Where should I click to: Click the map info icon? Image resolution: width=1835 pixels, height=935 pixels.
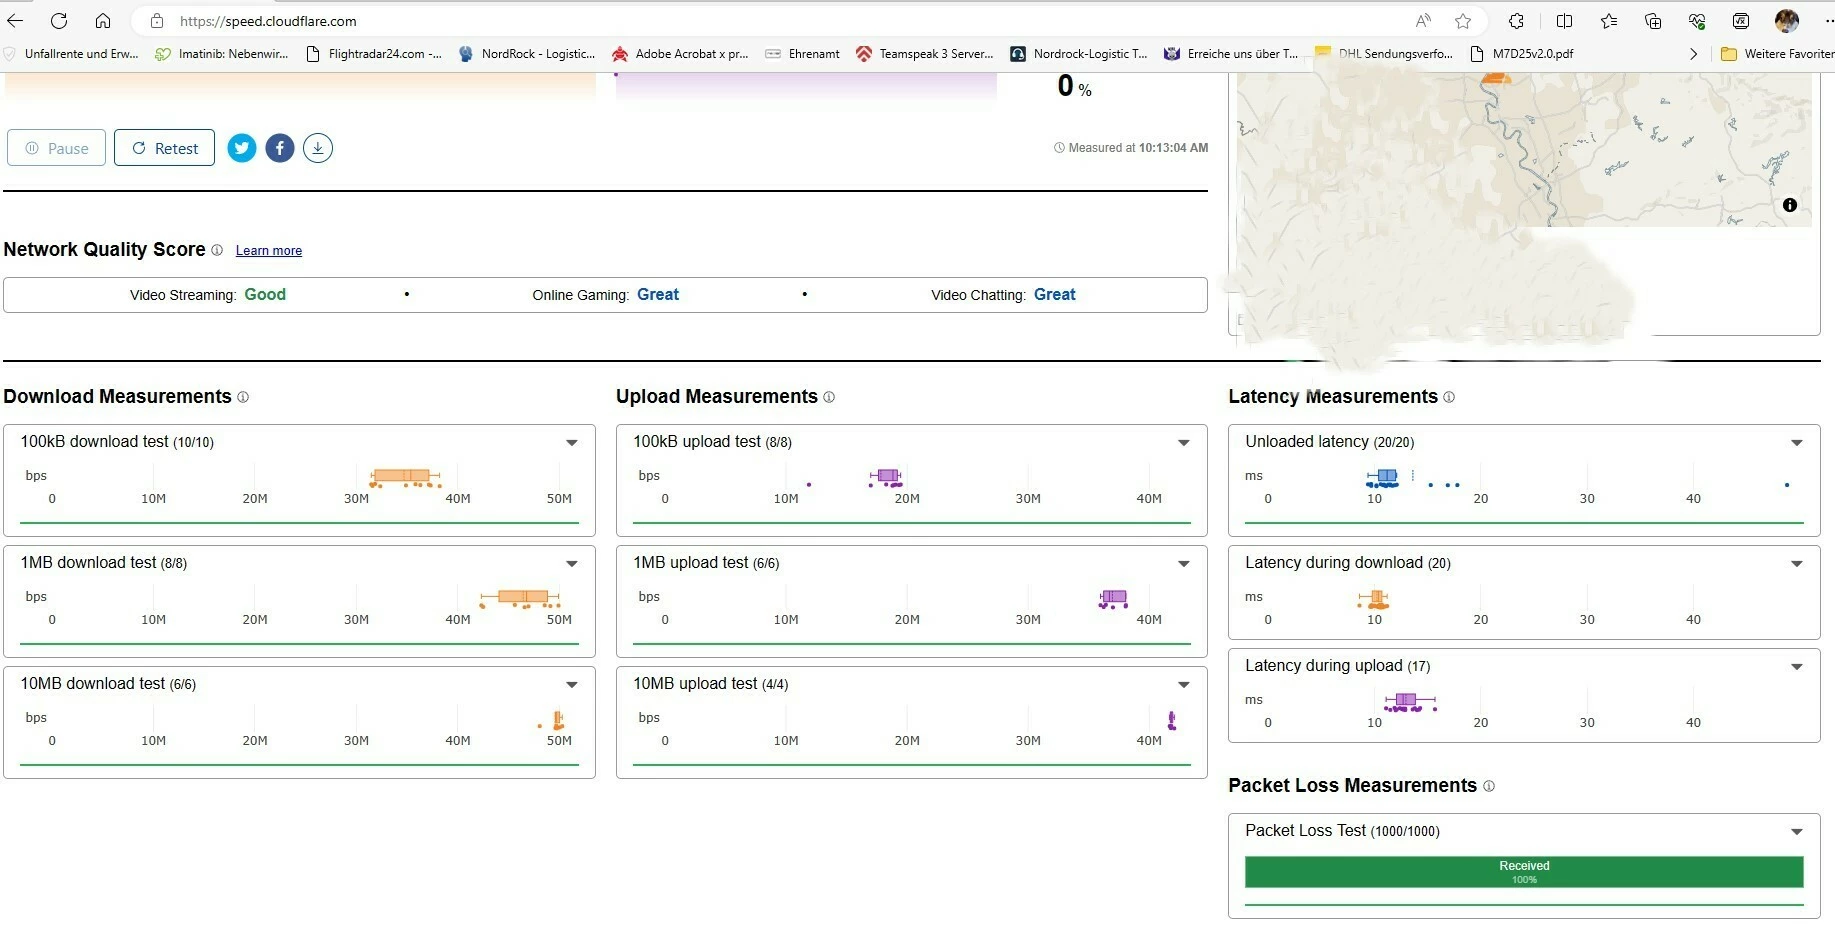[x=1789, y=205]
